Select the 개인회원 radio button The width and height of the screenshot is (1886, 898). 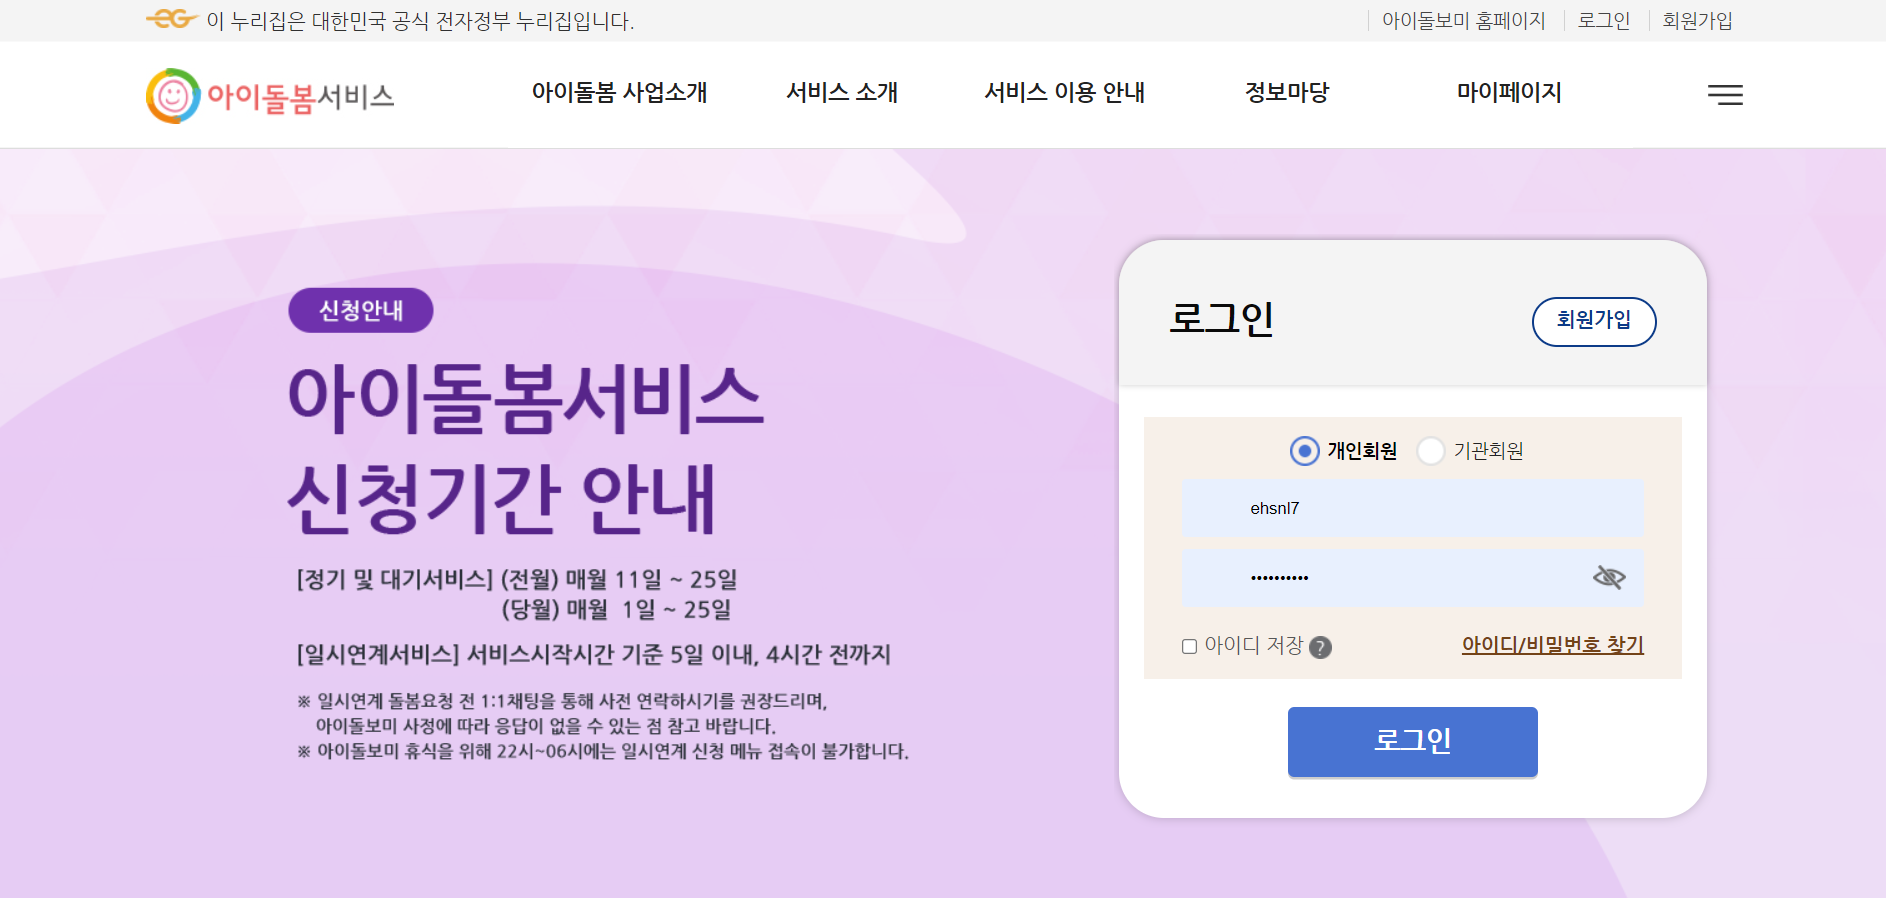1304,451
